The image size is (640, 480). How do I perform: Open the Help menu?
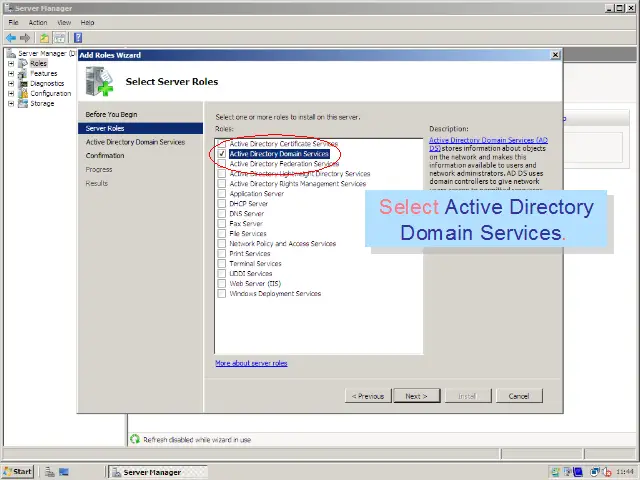point(87,22)
